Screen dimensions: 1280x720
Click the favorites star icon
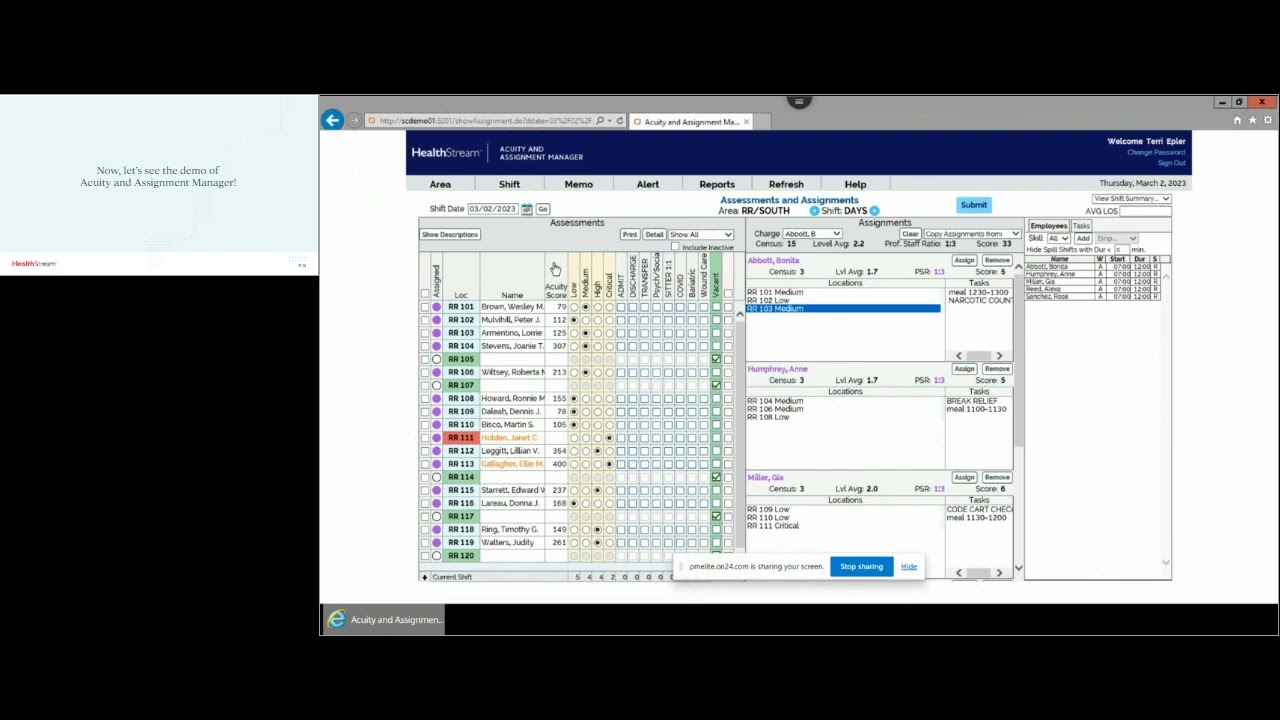pyautogui.click(x=1251, y=119)
